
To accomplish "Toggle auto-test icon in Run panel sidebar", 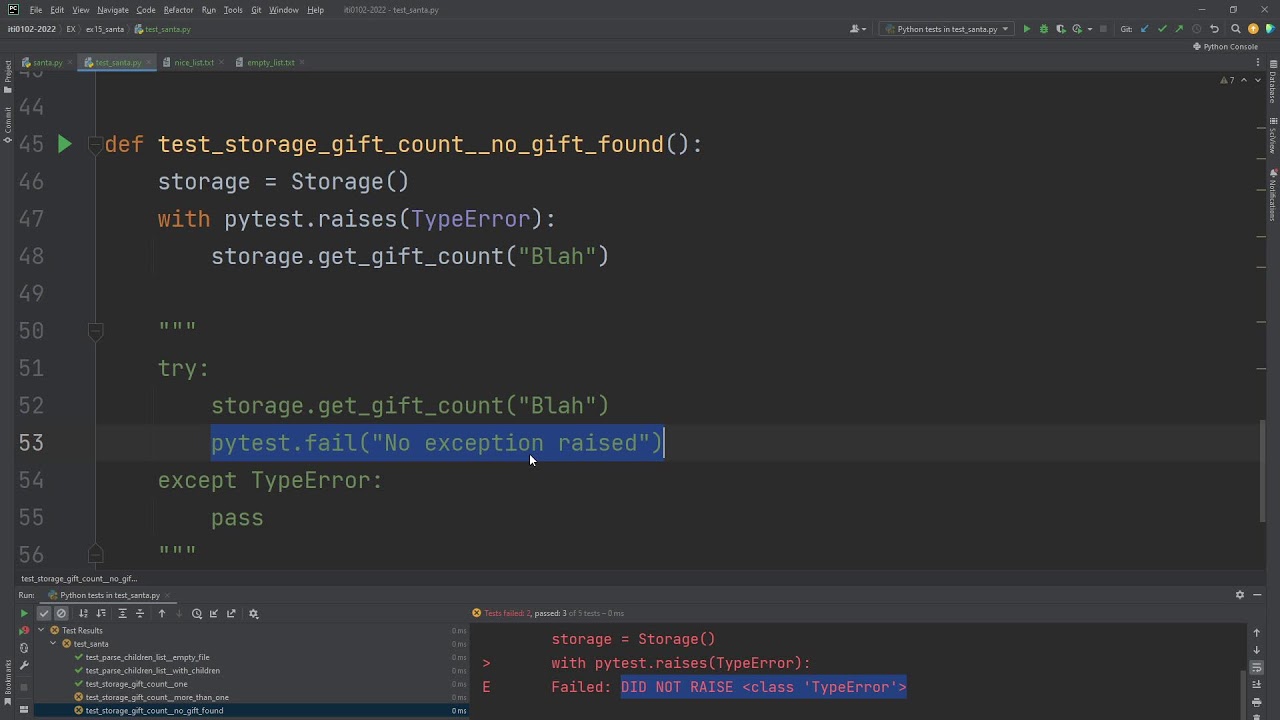I will (x=24, y=648).
